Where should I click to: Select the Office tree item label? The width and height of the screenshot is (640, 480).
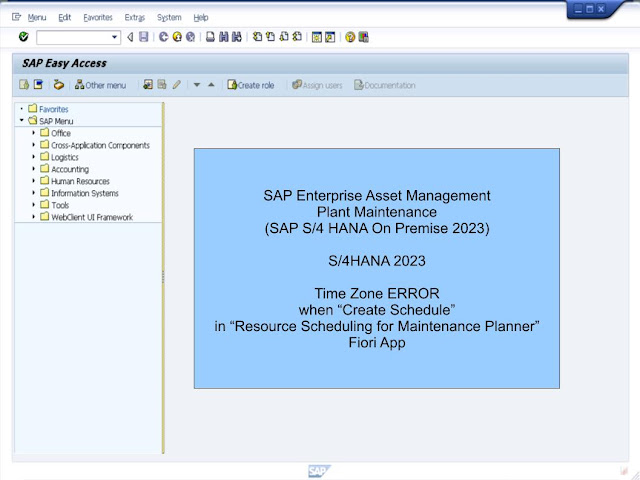coord(61,133)
